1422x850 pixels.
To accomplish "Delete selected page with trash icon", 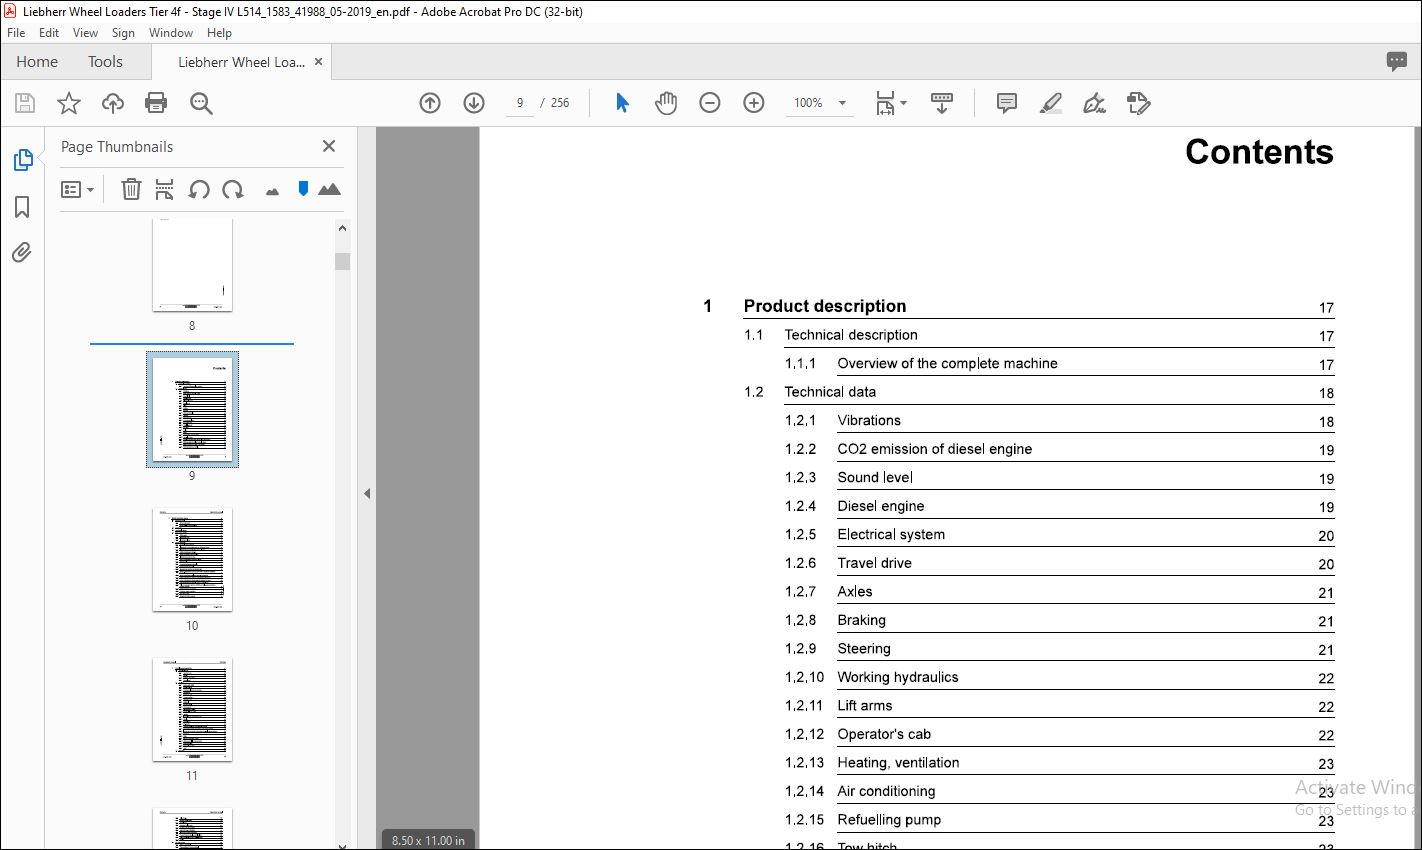I will pyautogui.click(x=131, y=189).
